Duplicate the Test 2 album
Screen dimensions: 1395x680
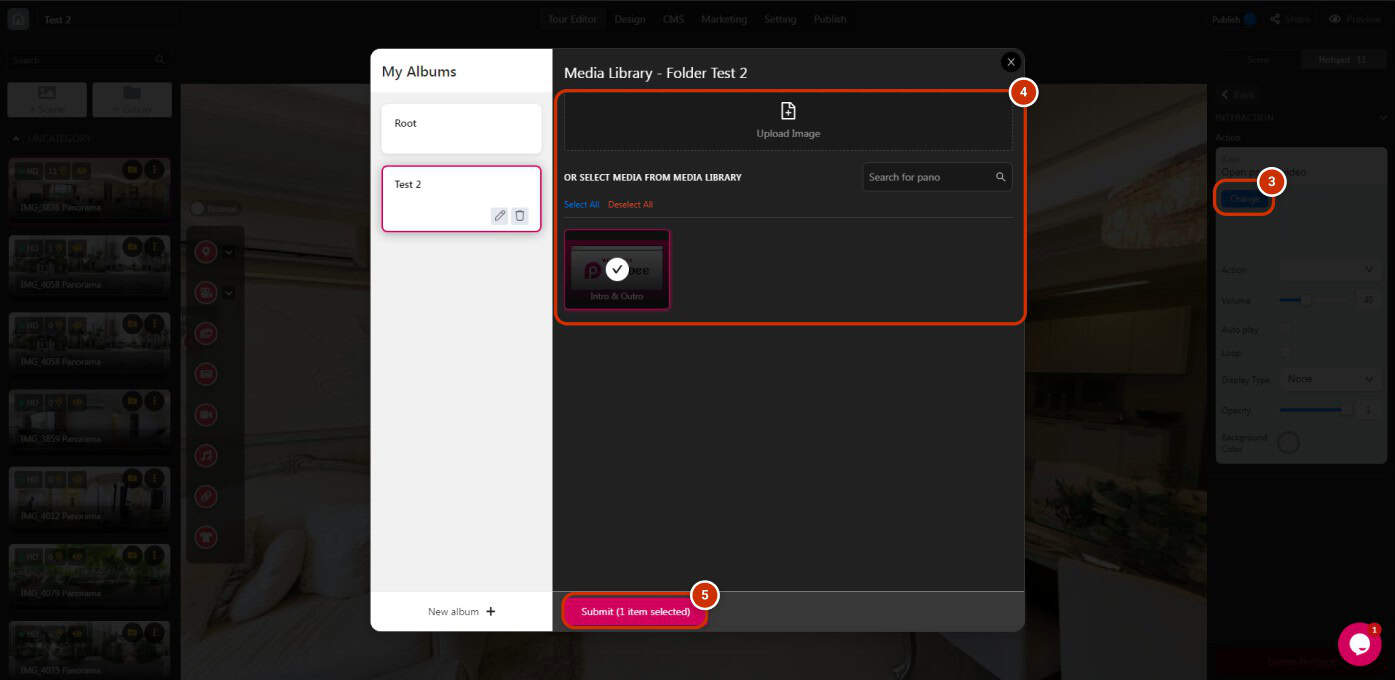(x=520, y=215)
